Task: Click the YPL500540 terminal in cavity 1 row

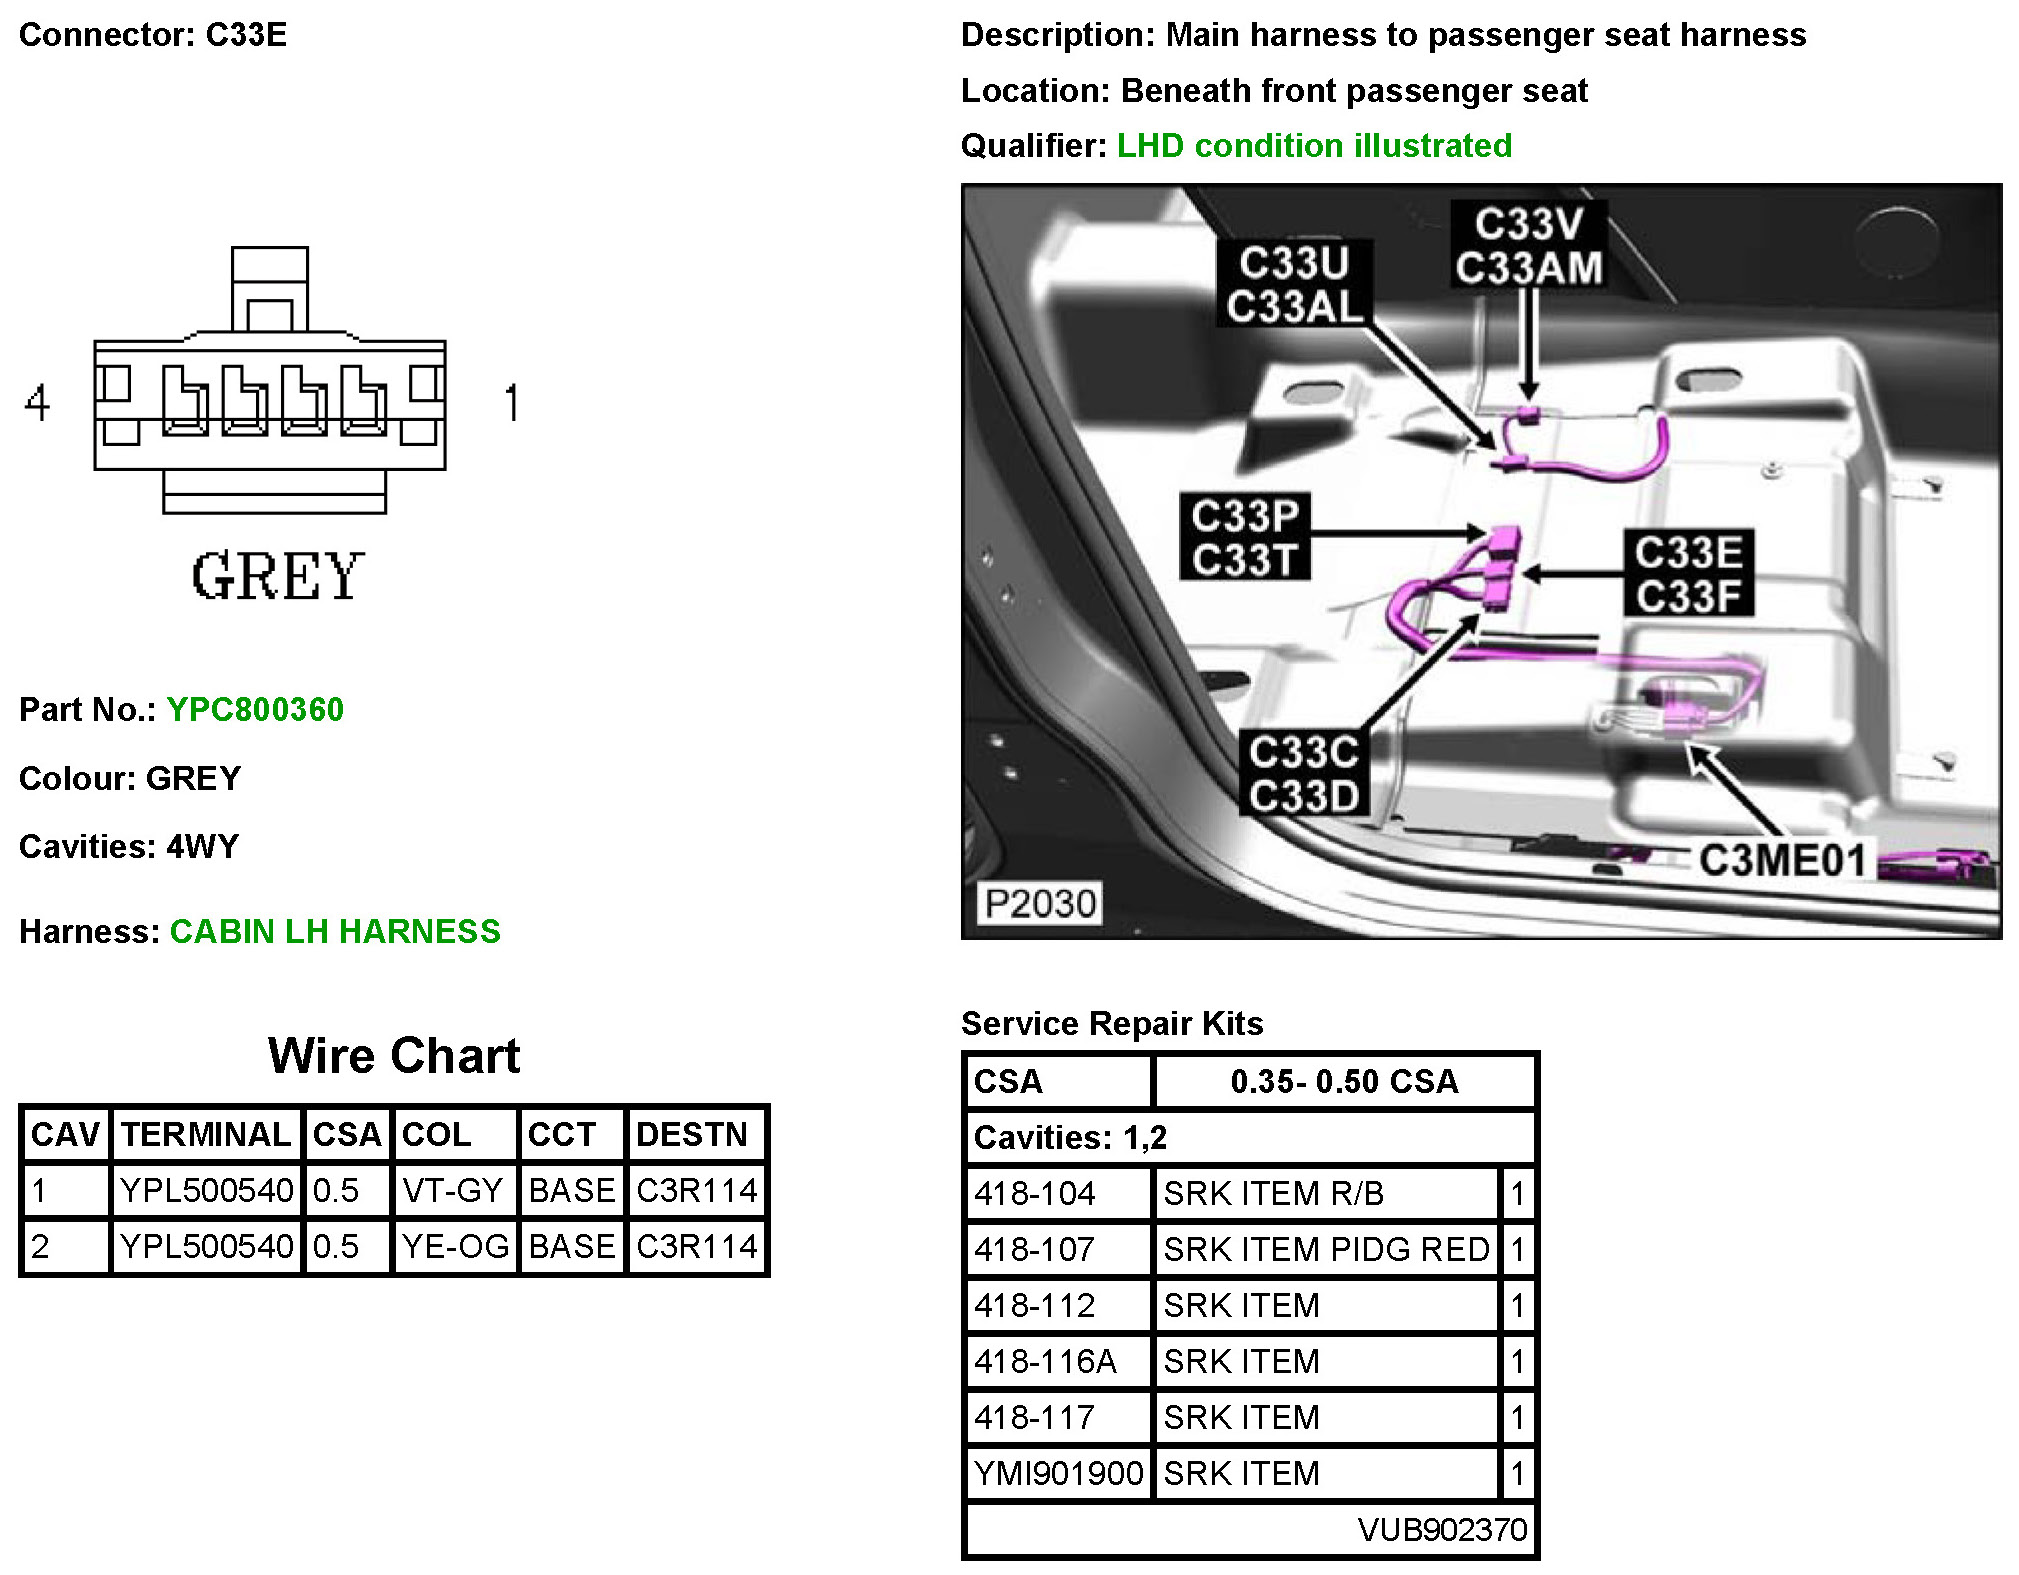Action: [206, 1190]
